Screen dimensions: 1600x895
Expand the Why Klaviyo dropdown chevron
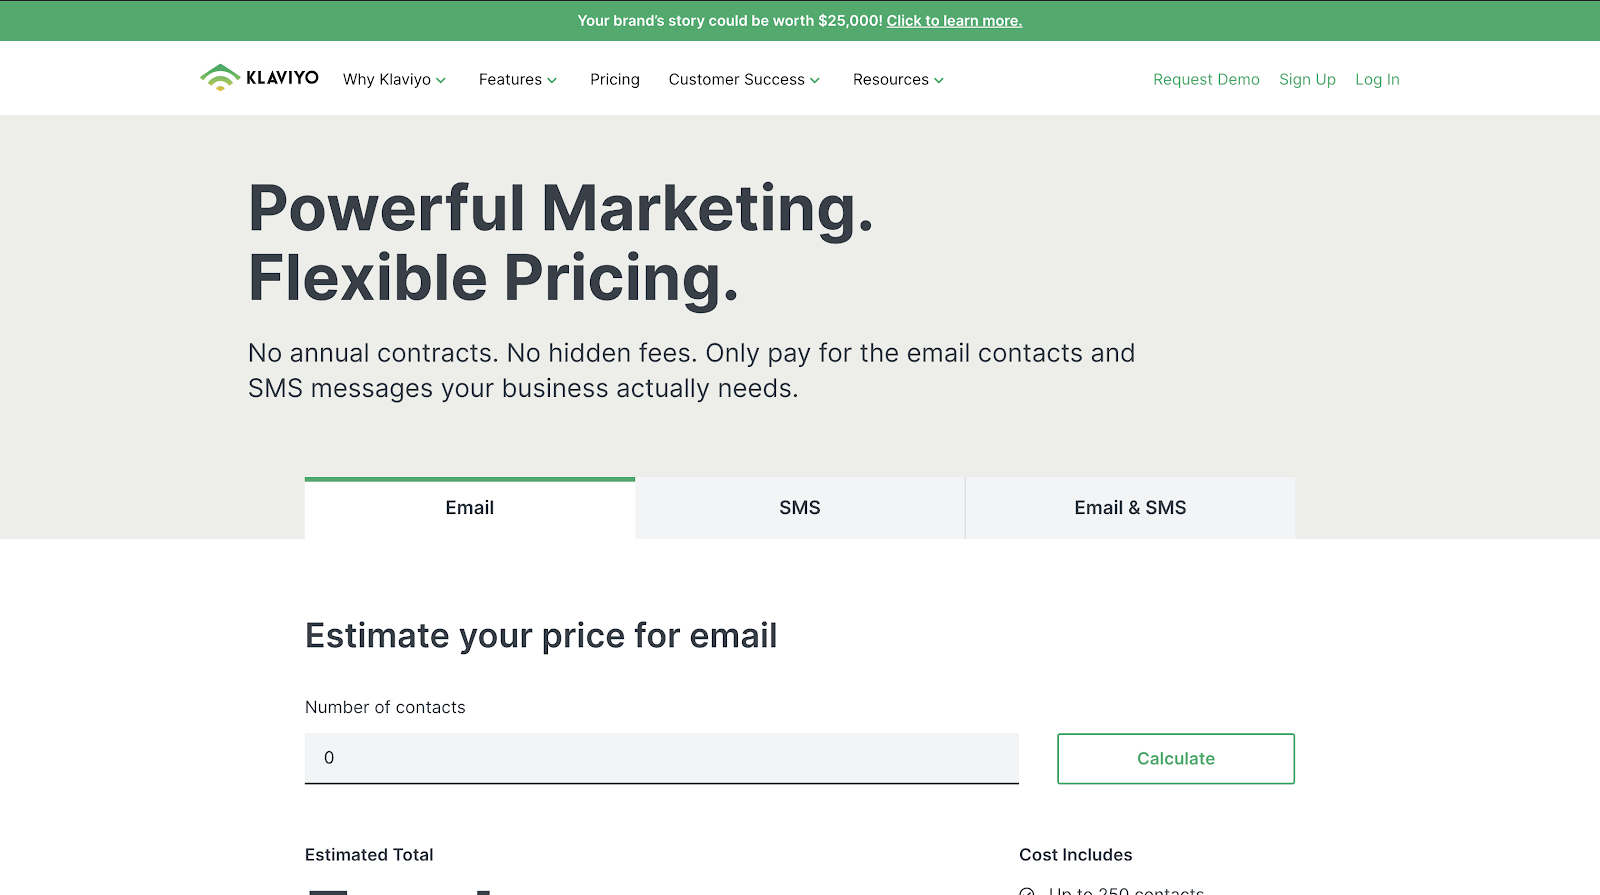[x=441, y=80]
